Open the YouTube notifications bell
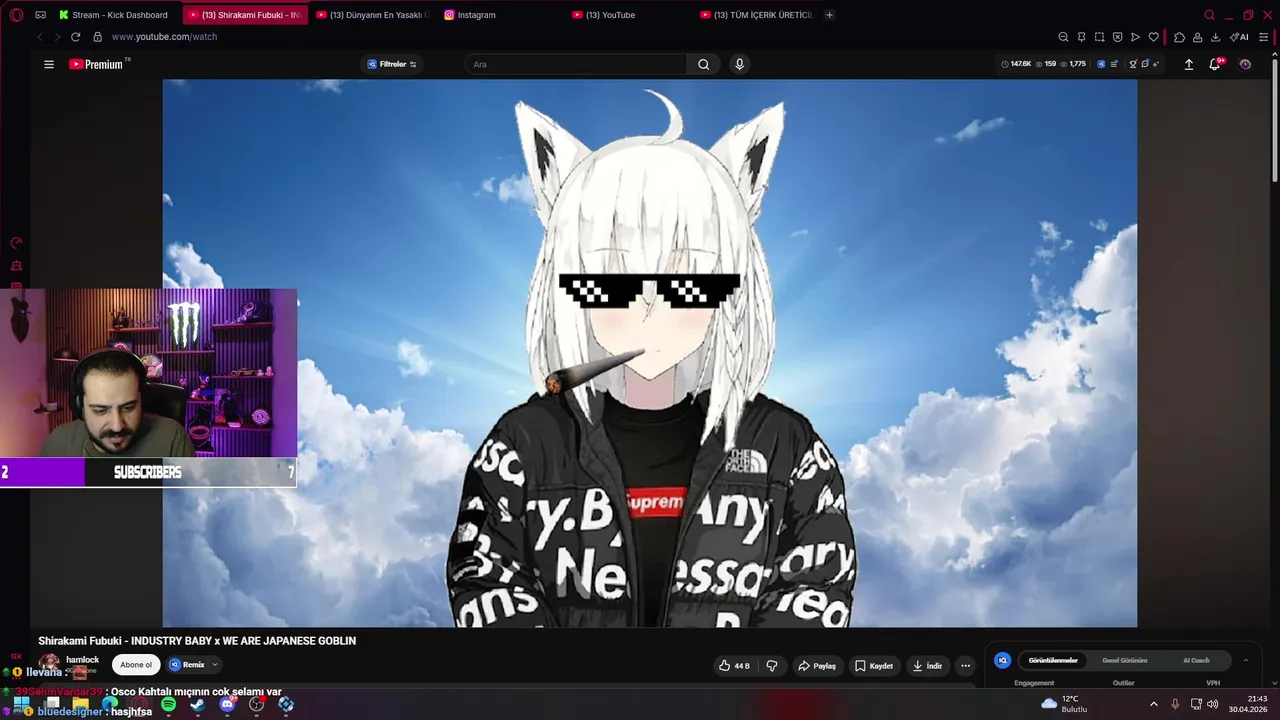This screenshot has width=1280, height=720. coord(1215,64)
